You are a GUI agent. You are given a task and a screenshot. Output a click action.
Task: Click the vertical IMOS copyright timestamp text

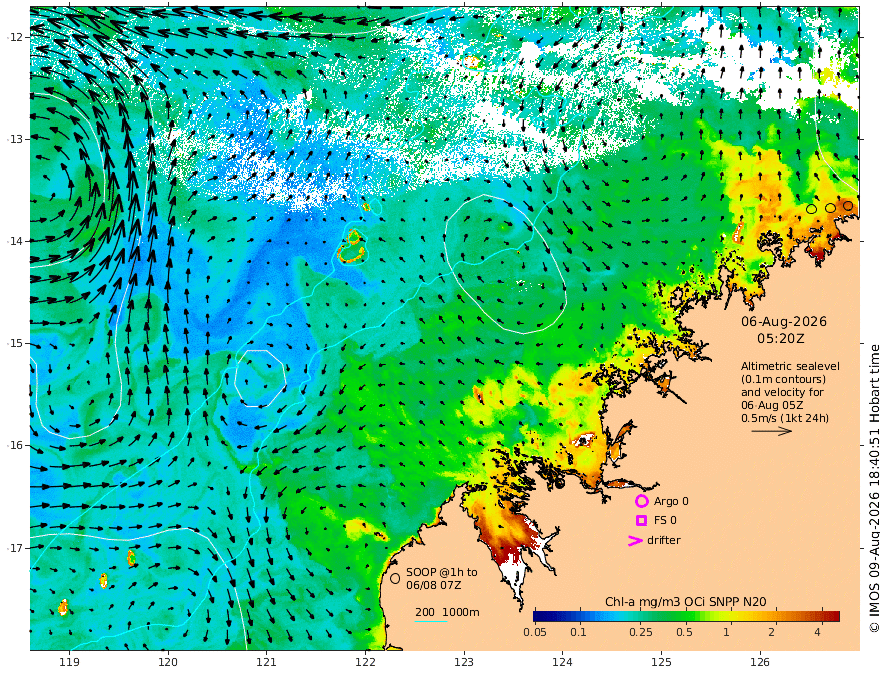[873, 488]
